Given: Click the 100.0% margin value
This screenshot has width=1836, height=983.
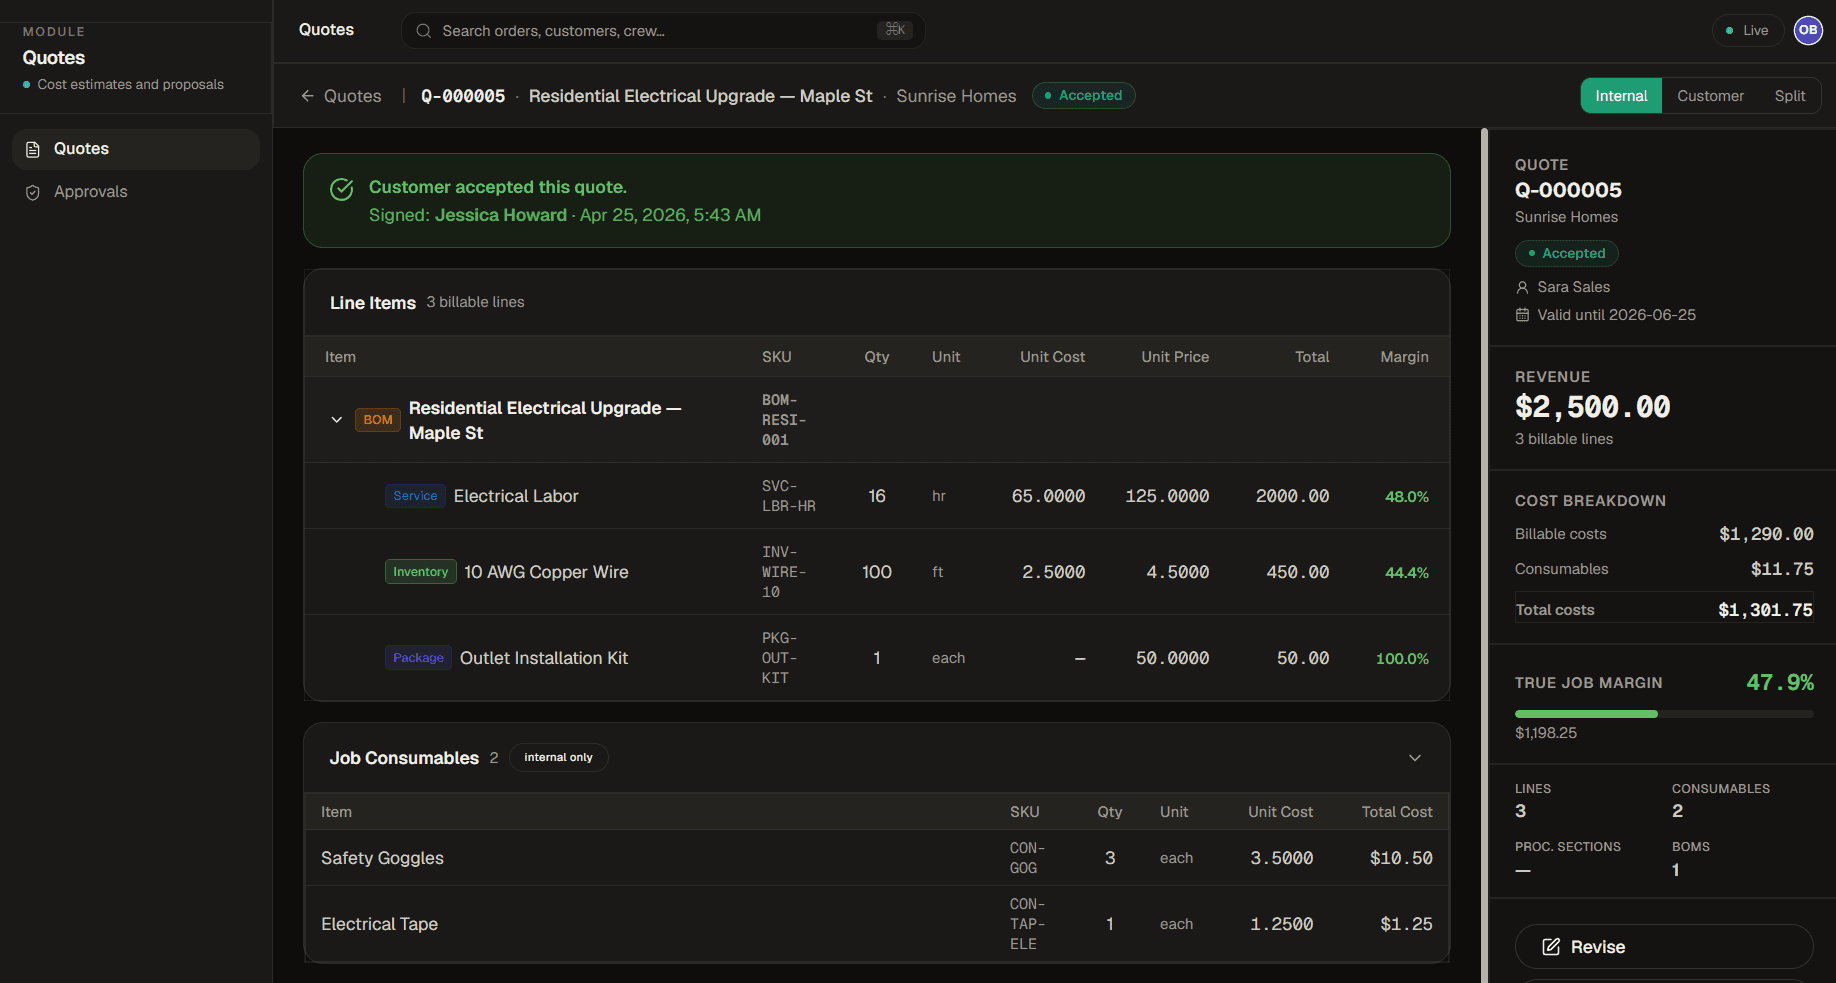Looking at the screenshot, I should pos(1402,659).
